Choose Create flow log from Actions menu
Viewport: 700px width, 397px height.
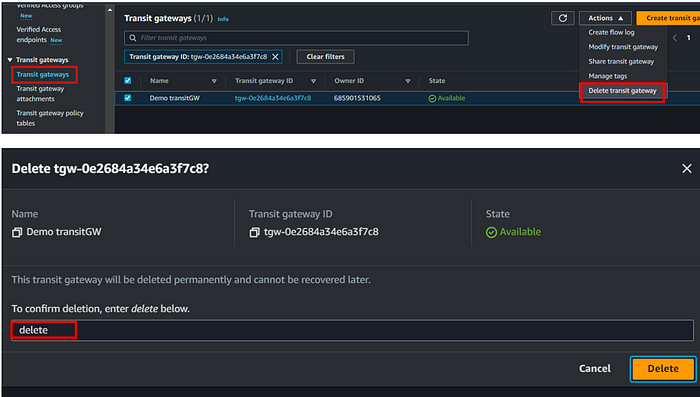(611, 32)
